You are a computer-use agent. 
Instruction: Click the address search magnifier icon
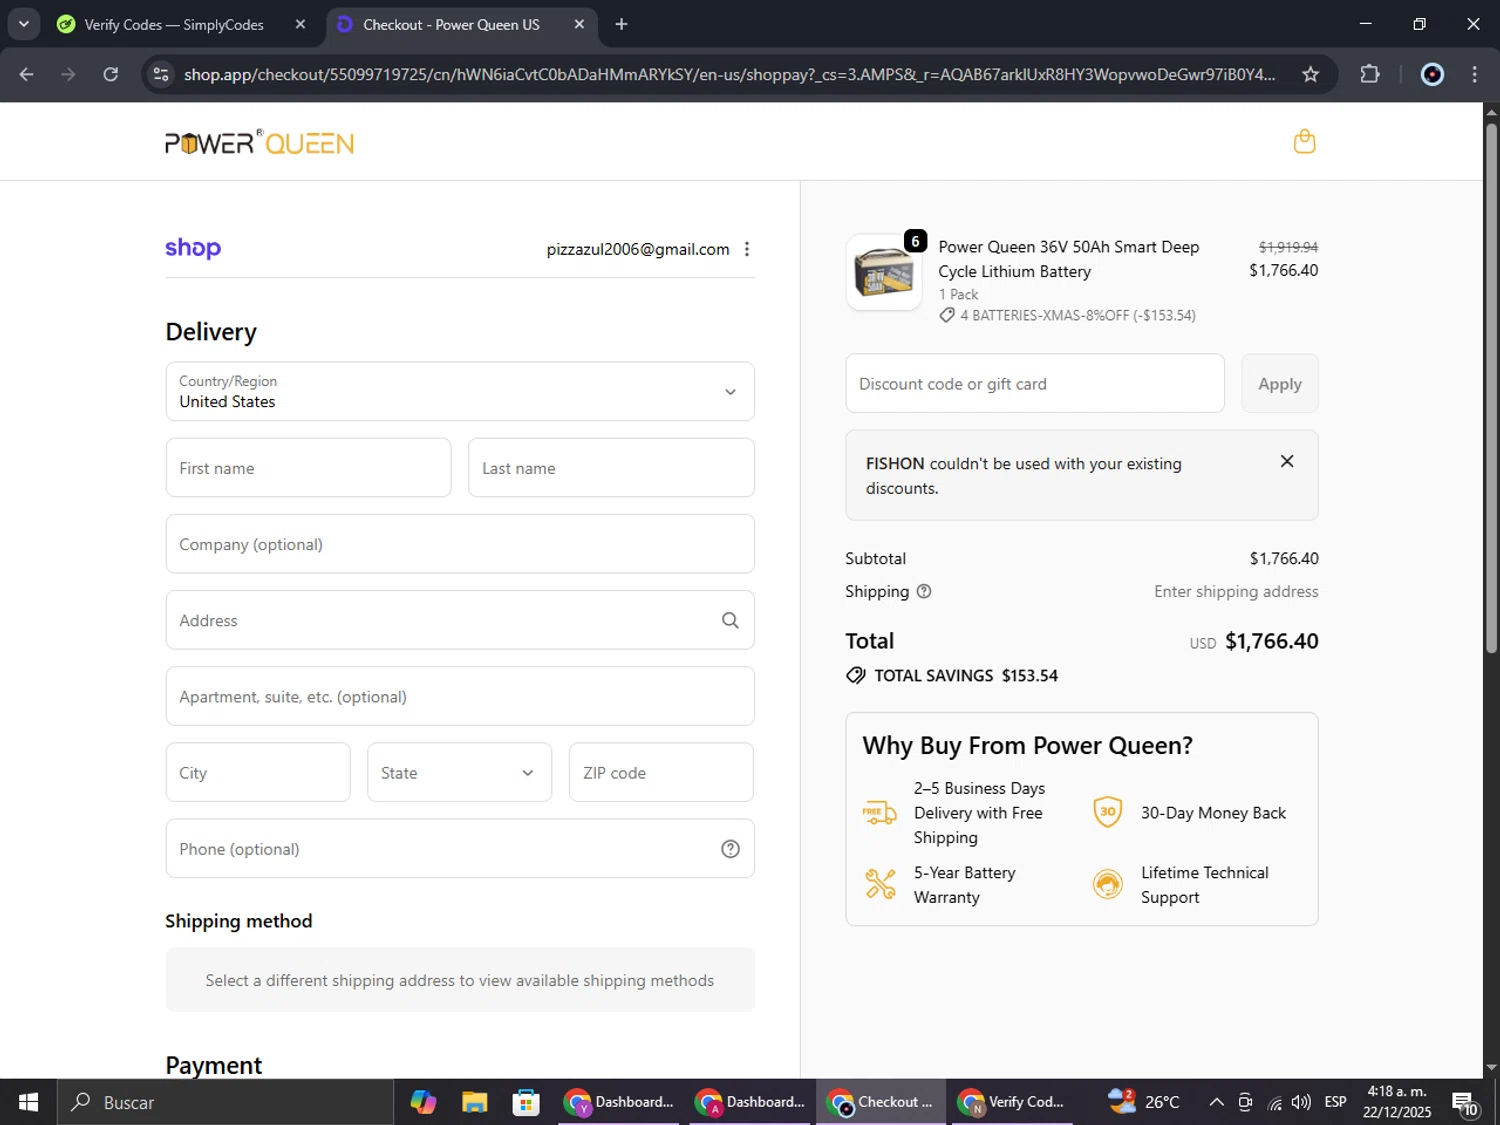(x=730, y=620)
